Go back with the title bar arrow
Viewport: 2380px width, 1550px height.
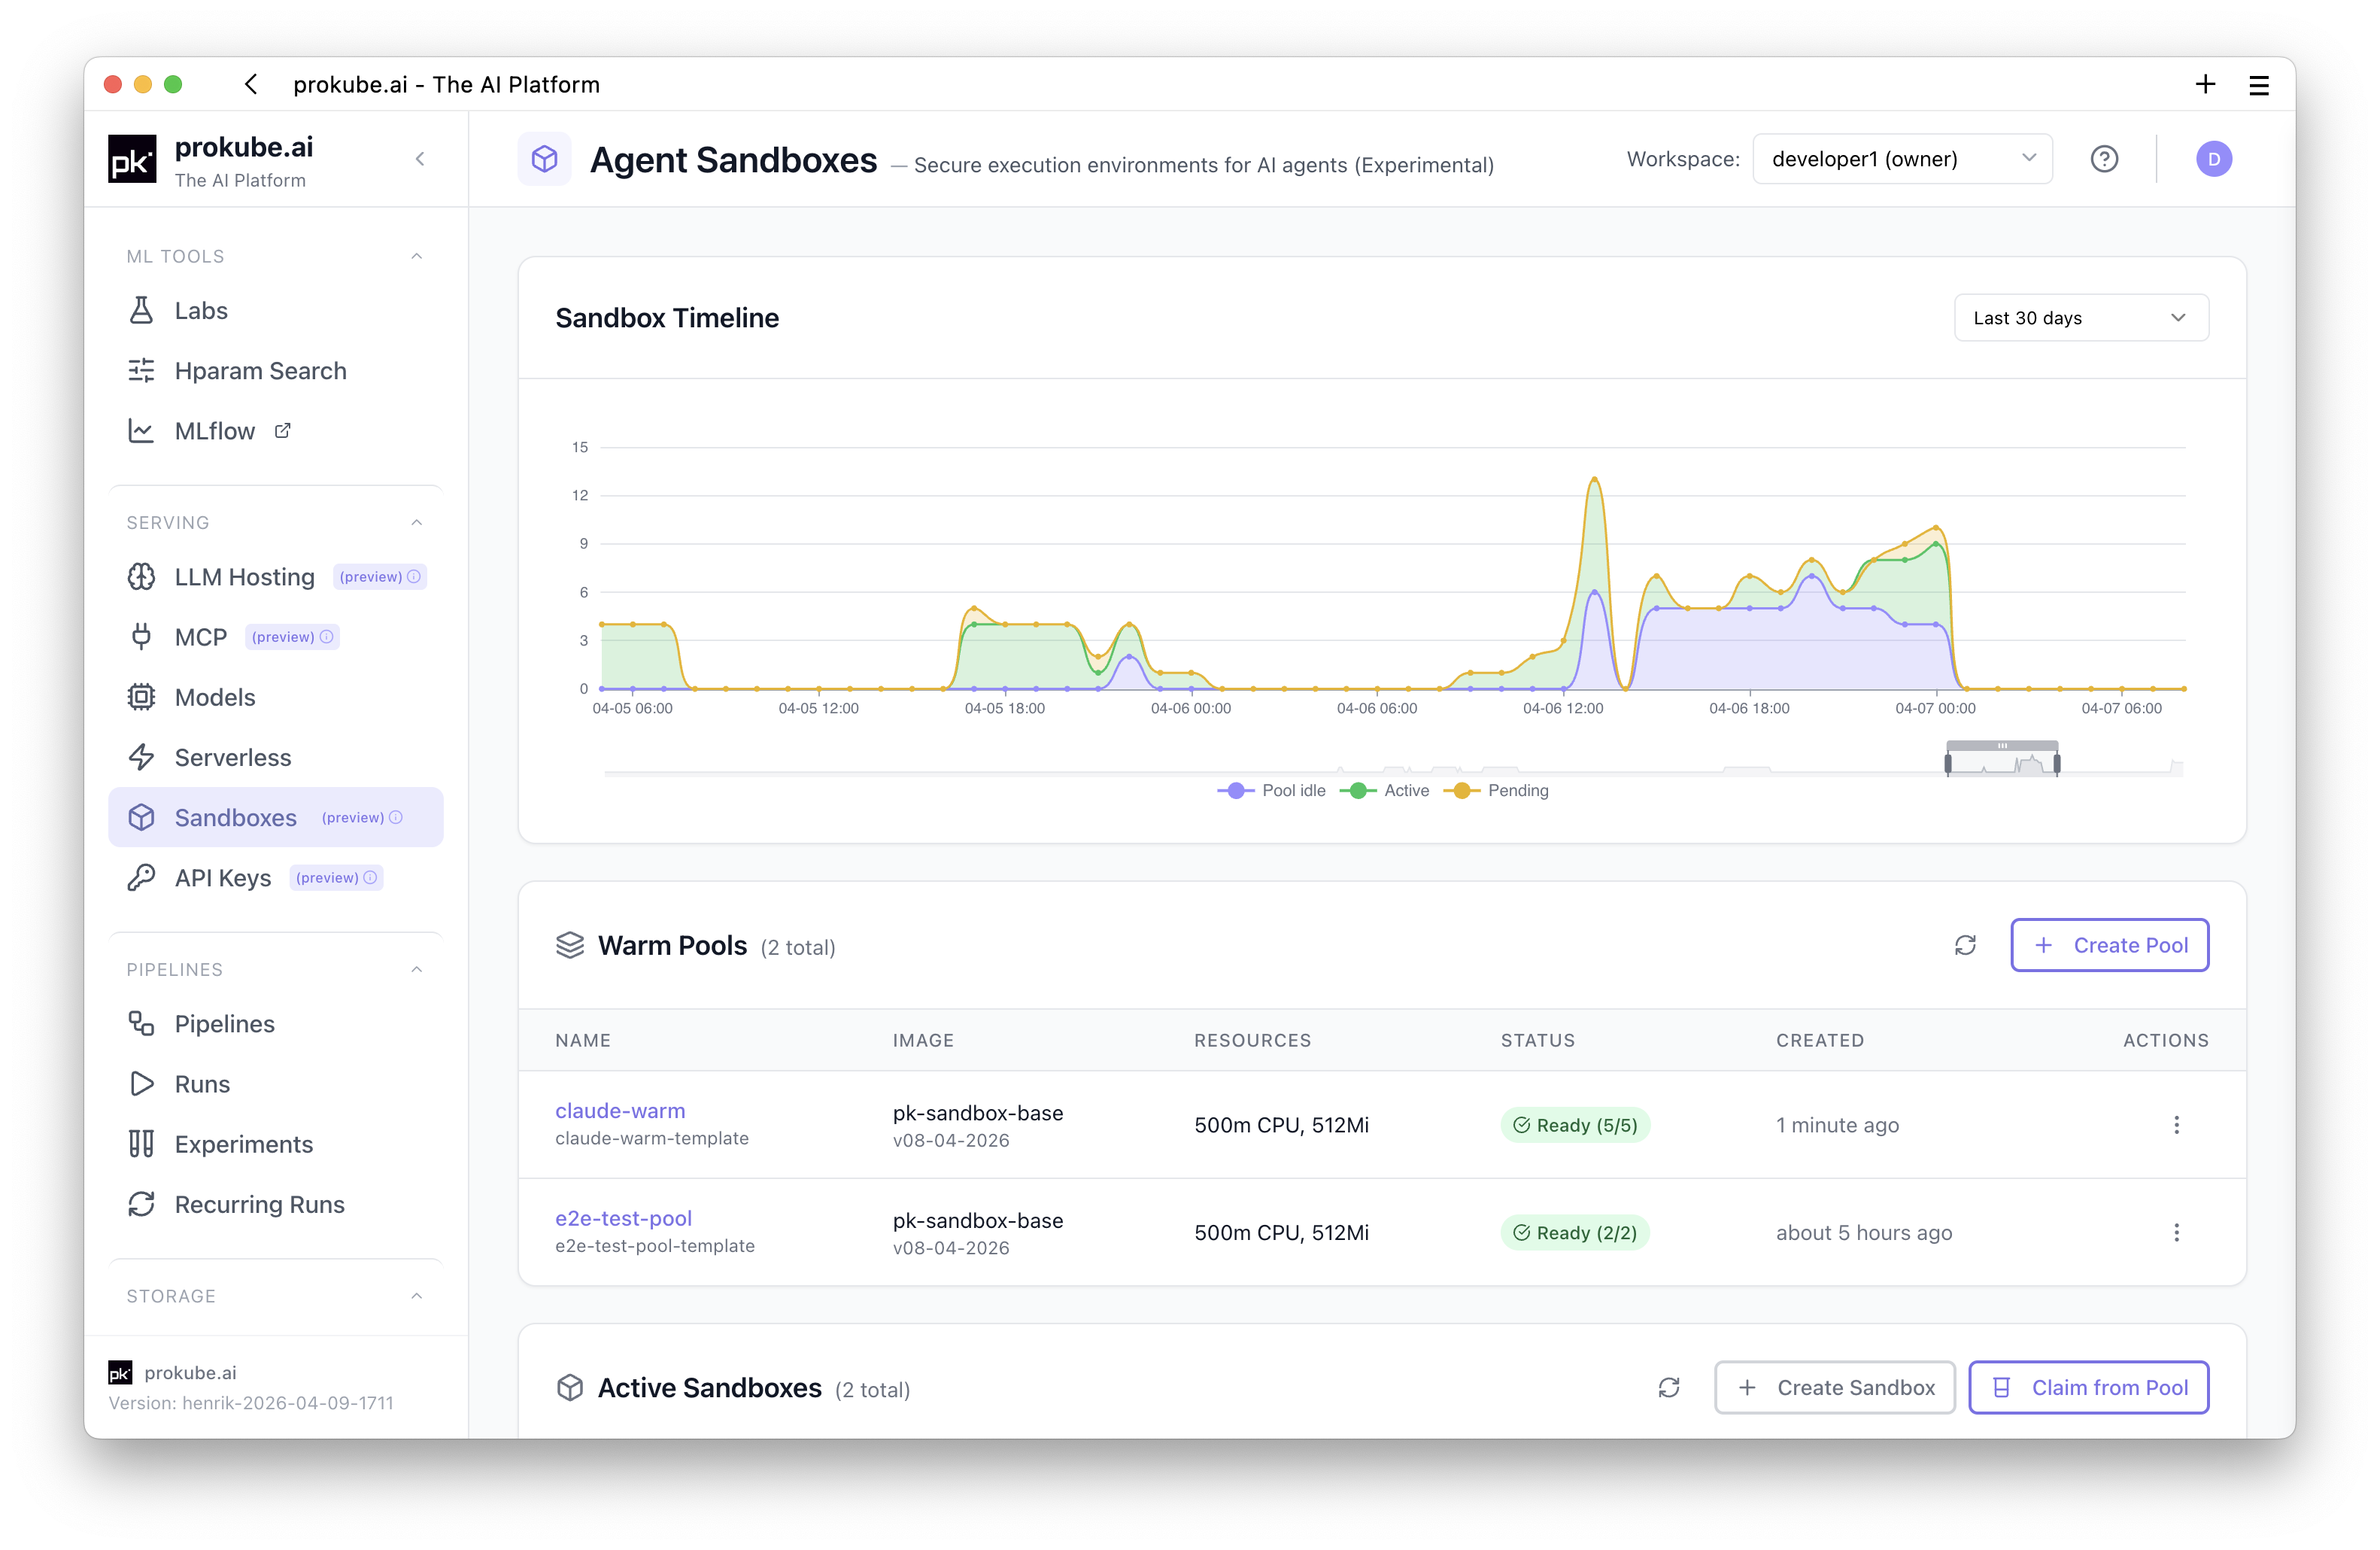pos(251,85)
